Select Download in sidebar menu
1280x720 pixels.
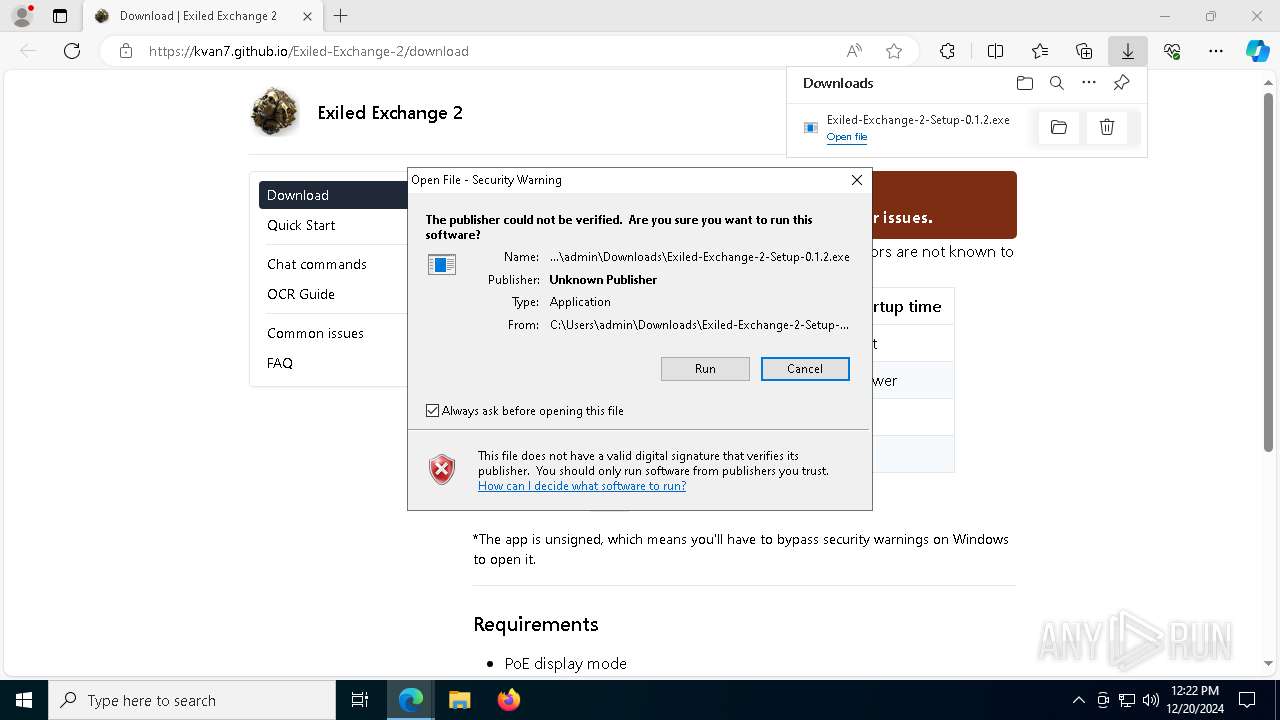pyautogui.click(x=333, y=195)
